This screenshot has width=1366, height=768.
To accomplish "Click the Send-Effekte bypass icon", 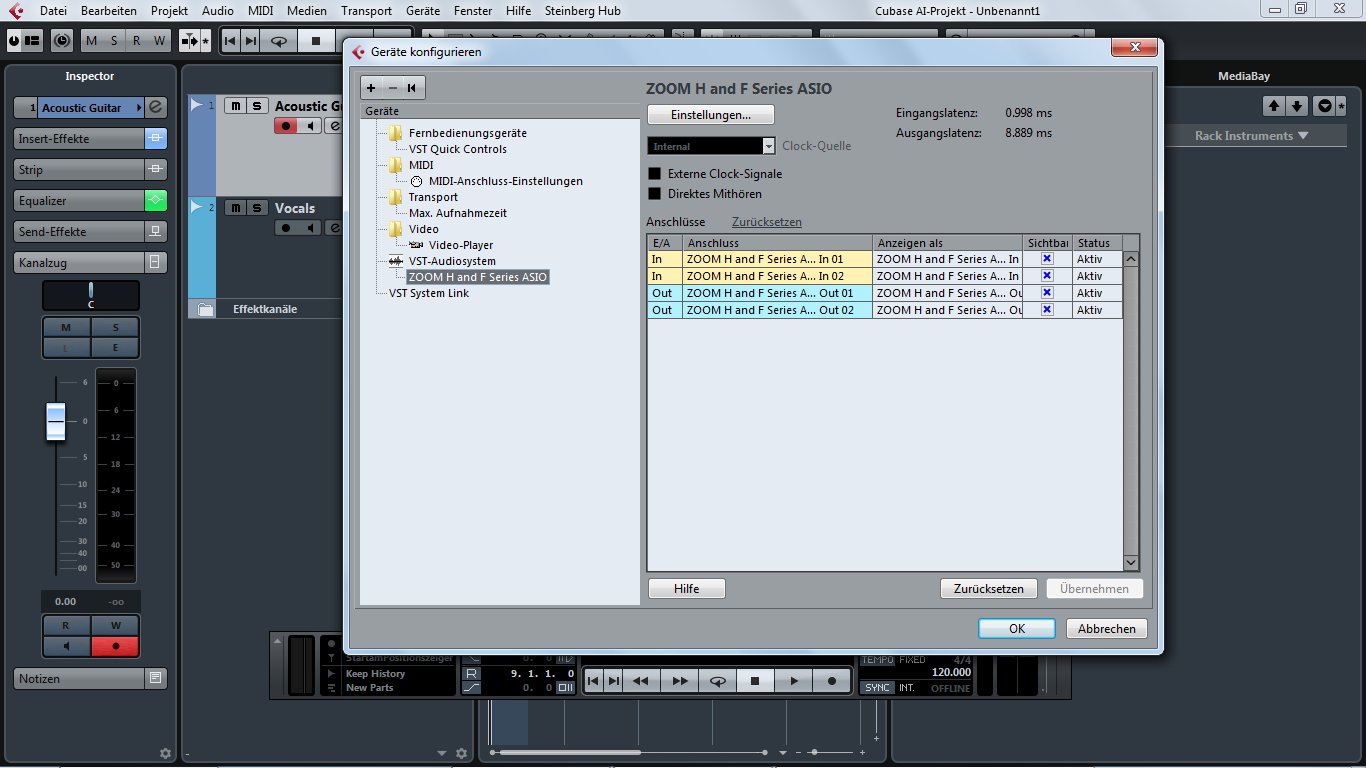I will [x=156, y=232].
